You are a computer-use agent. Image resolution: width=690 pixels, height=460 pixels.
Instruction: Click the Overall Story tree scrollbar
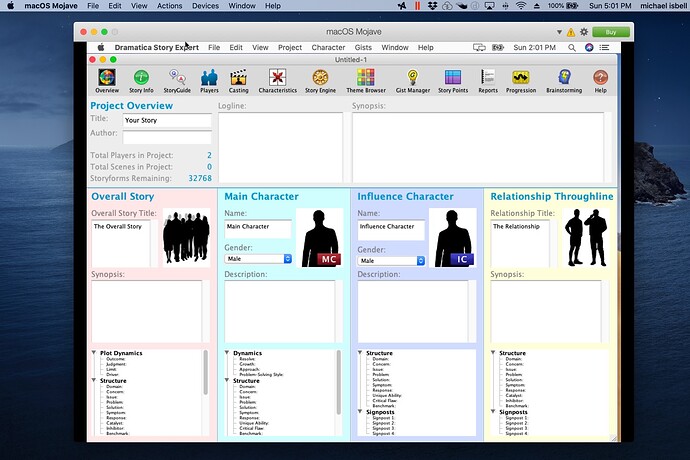(205, 372)
